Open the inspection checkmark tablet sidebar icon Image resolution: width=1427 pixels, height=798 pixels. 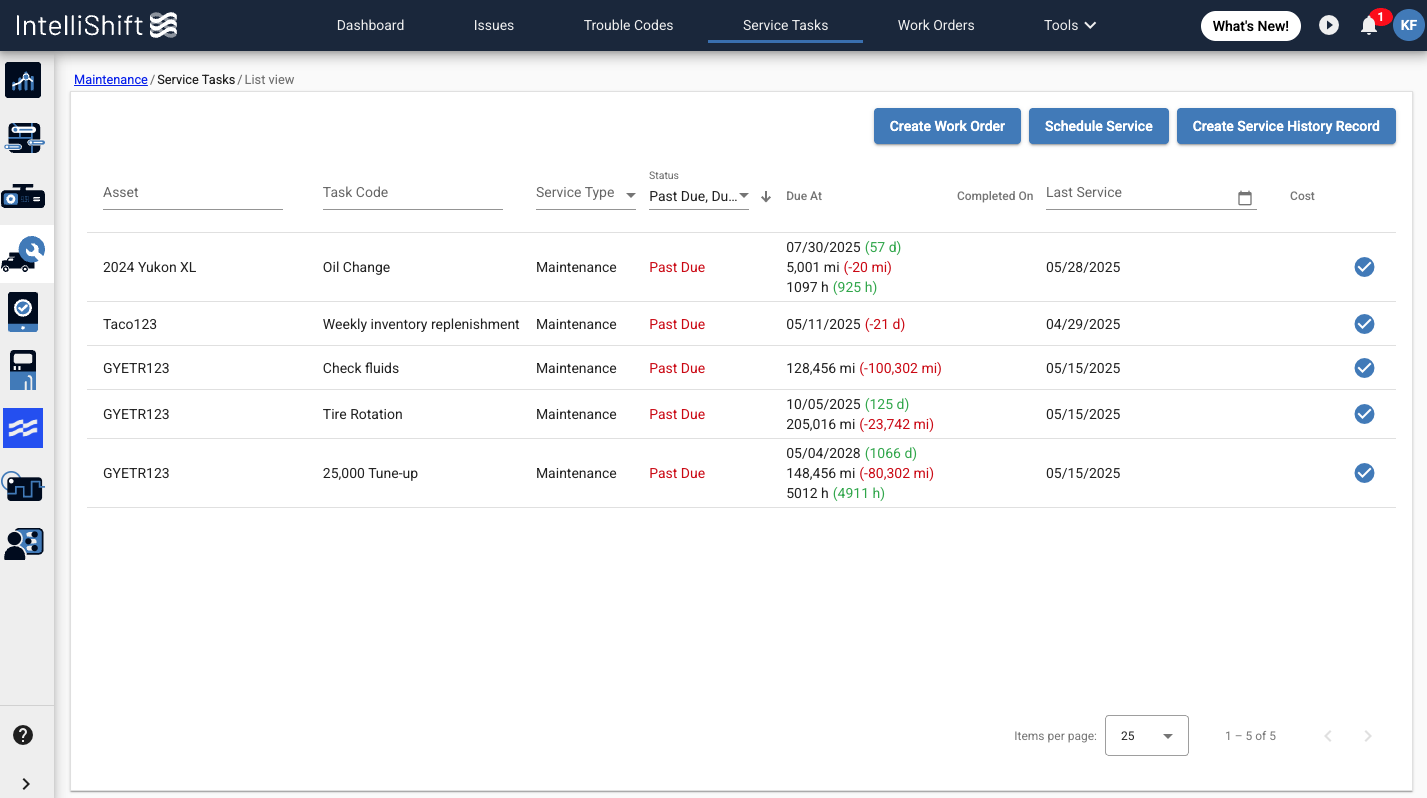tap(23, 312)
